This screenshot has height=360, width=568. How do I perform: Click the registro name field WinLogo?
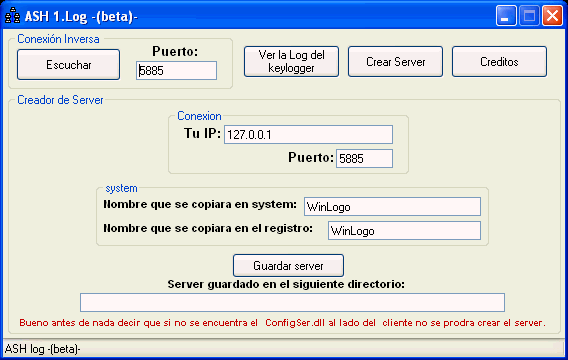coord(405,231)
